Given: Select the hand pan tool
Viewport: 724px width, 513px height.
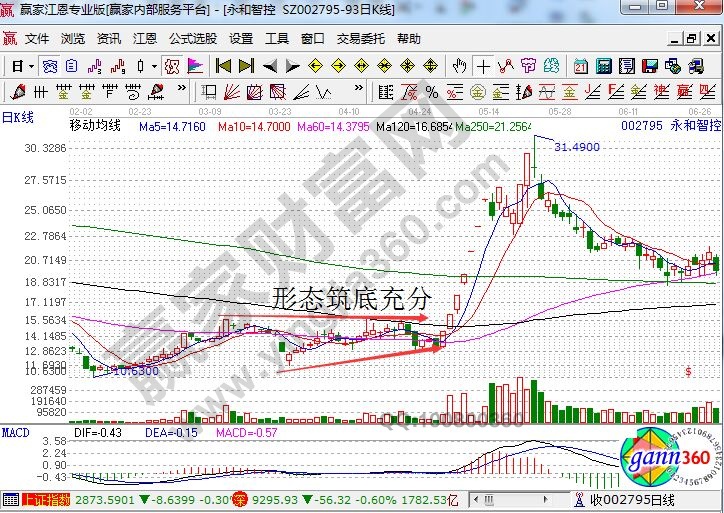Looking at the screenshot, I should click(x=459, y=66).
